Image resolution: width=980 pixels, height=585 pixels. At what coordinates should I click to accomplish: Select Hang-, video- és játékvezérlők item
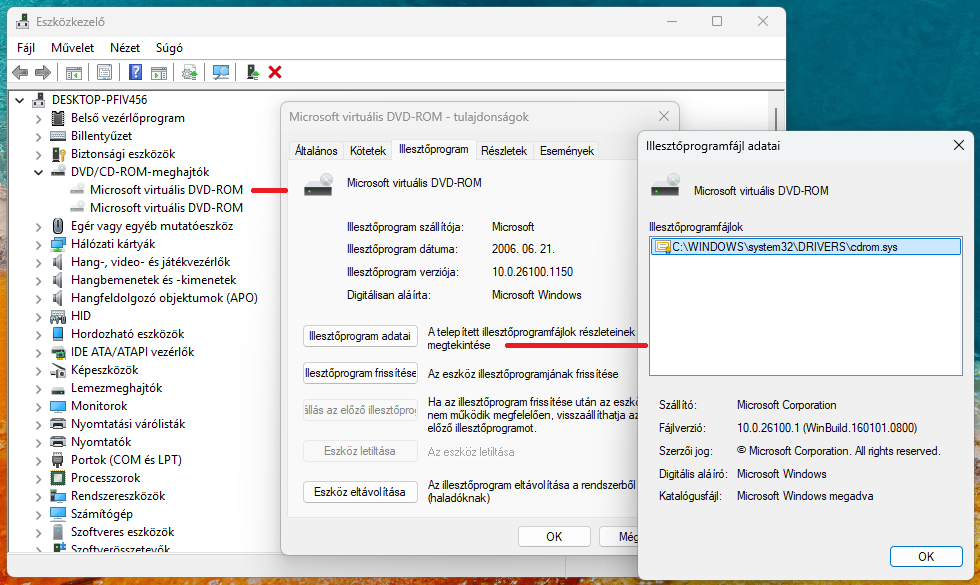(x=151, y=262)
